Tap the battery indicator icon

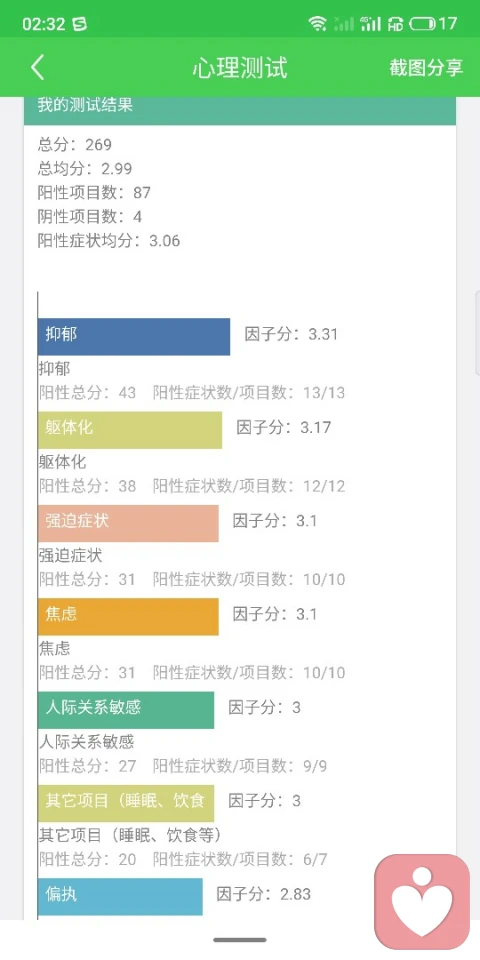coord(422,24)
